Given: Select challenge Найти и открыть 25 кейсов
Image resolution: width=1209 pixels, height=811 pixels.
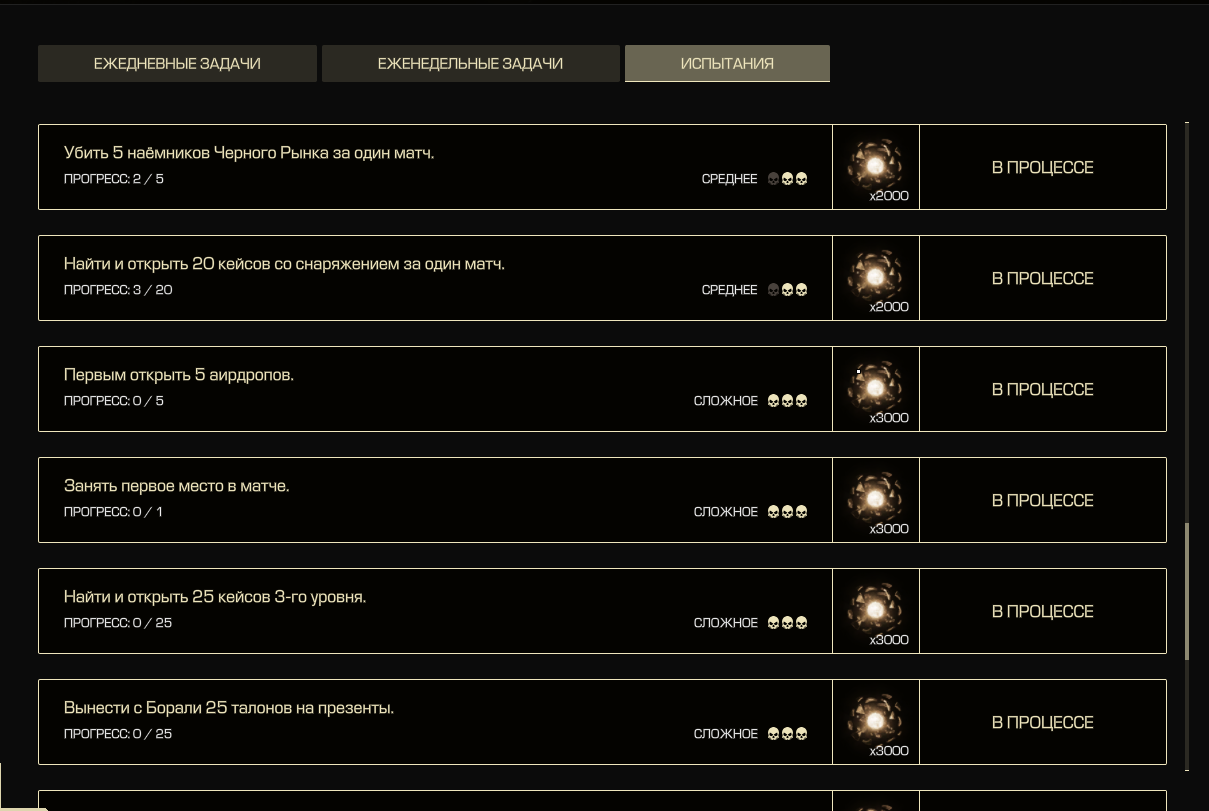Looking at the screenshot, I should (x=435, y=611).
